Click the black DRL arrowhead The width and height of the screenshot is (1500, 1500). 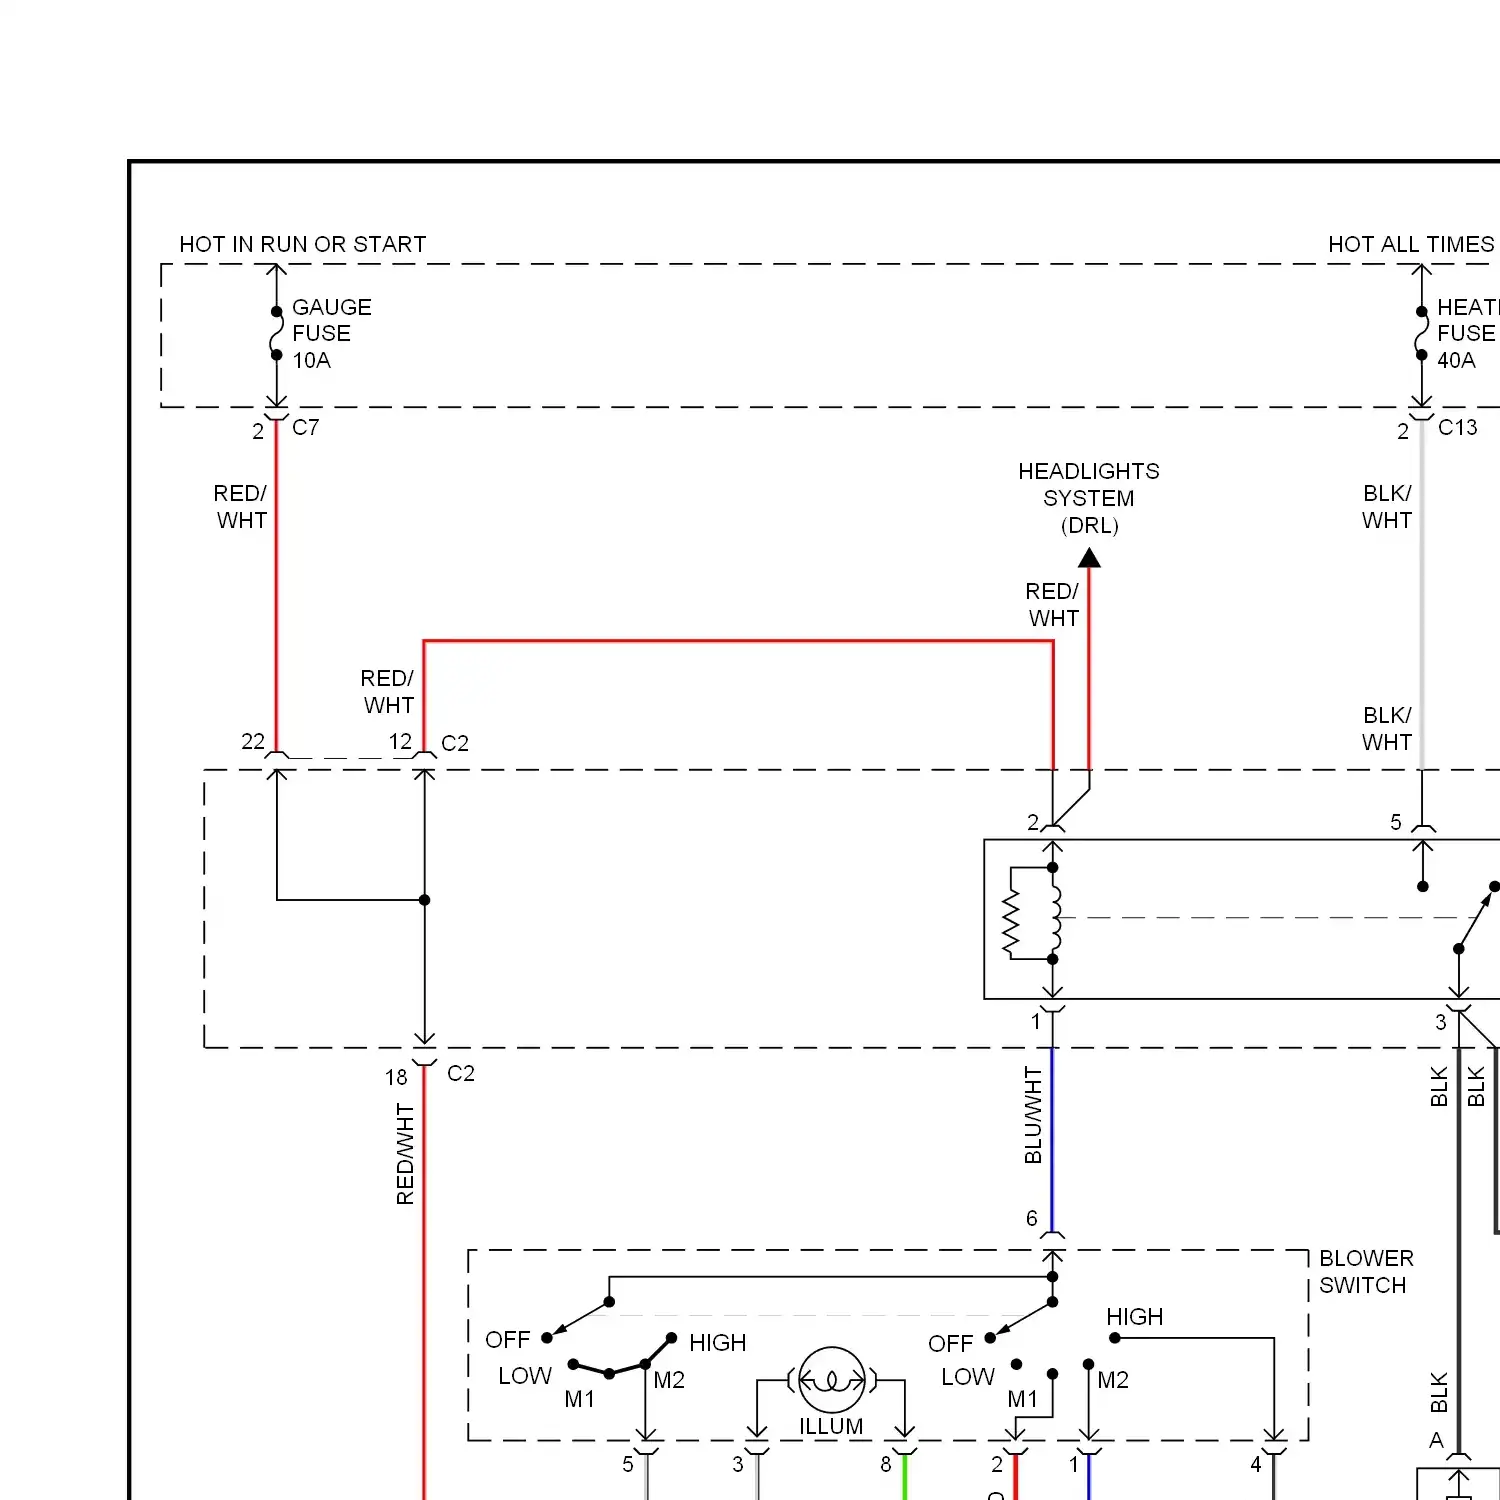coord(1089,557)
